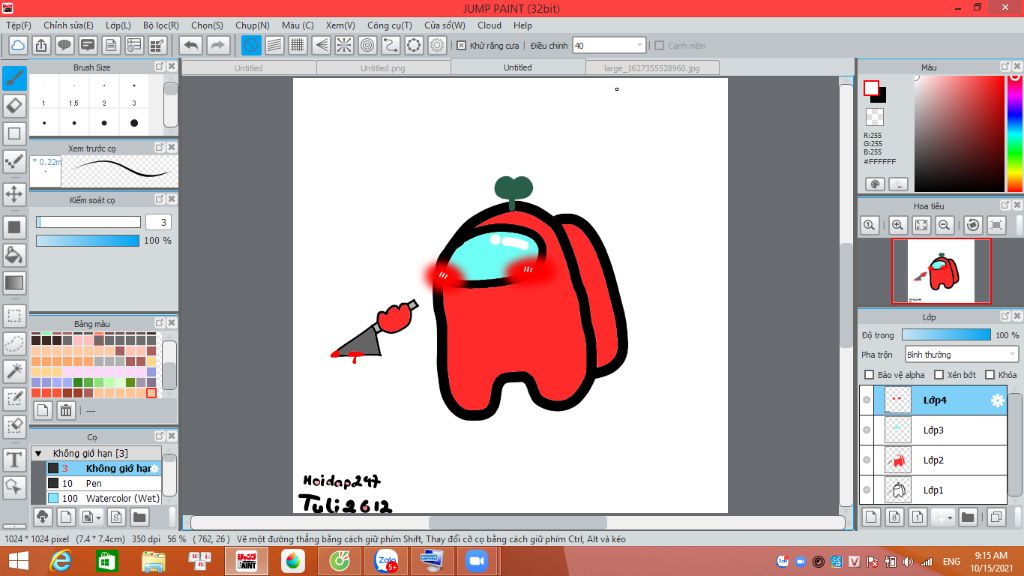
Task: Click the Undo arrow in toolbar
Action: 191,45
